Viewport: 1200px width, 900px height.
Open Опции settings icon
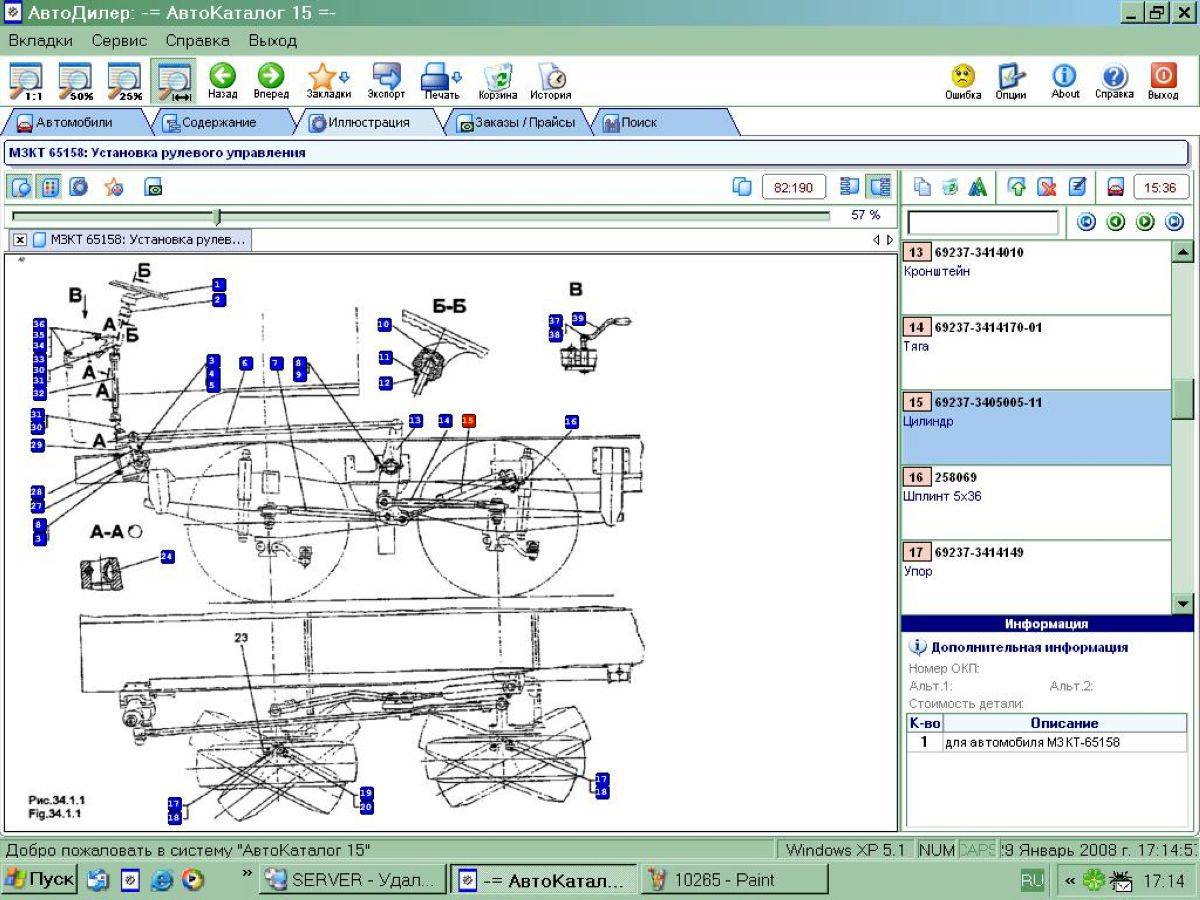click(x=1010, y=80)
